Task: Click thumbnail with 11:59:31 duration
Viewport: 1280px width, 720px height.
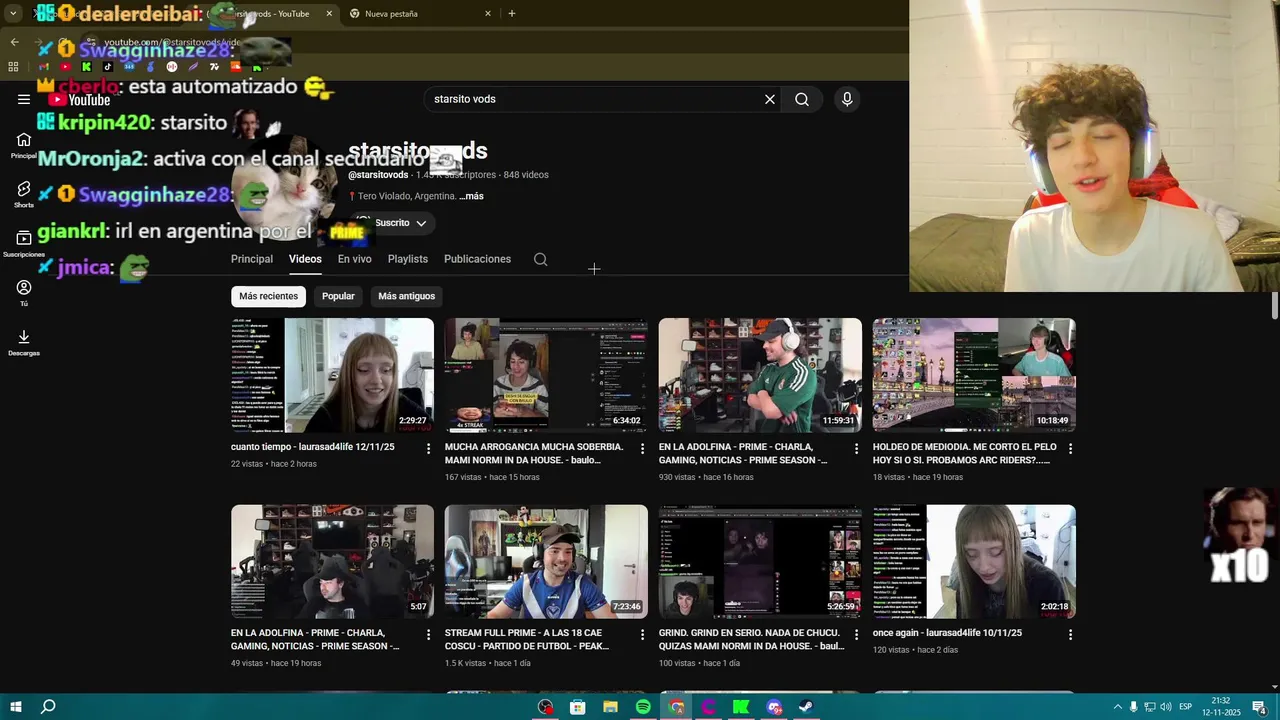Action: 760,375
